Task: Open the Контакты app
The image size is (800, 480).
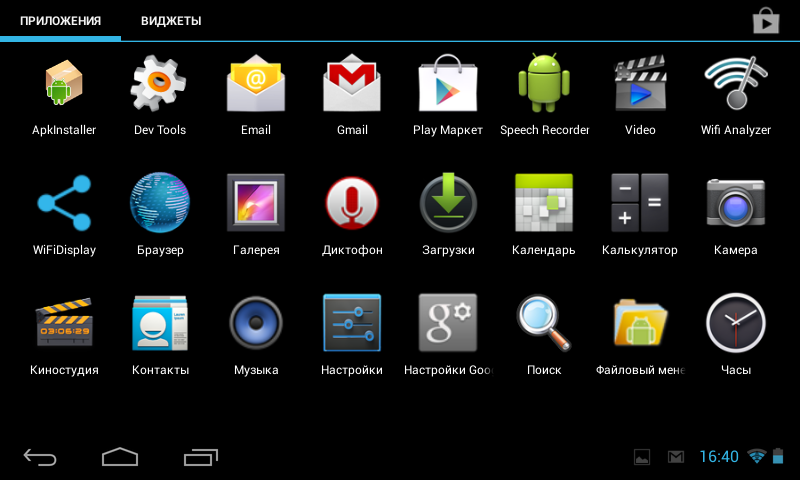Action: (160, 323)
